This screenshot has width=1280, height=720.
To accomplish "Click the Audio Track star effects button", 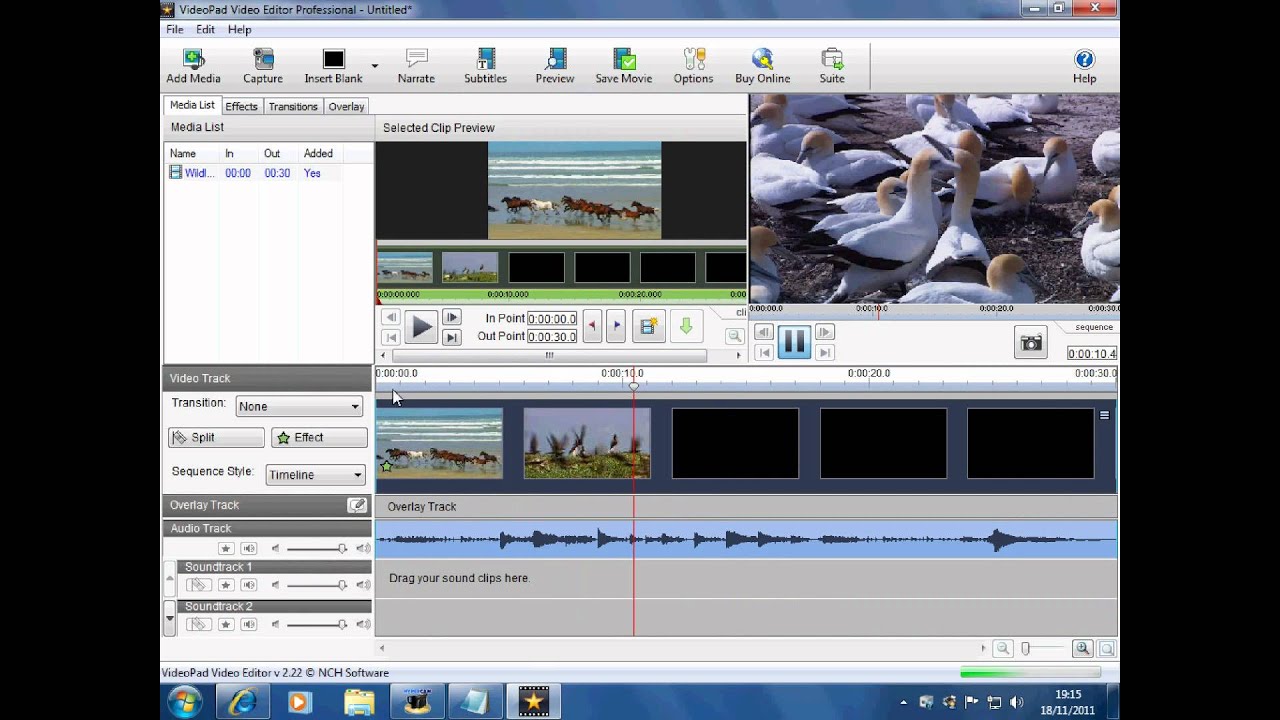I will [x=226, y=548].
